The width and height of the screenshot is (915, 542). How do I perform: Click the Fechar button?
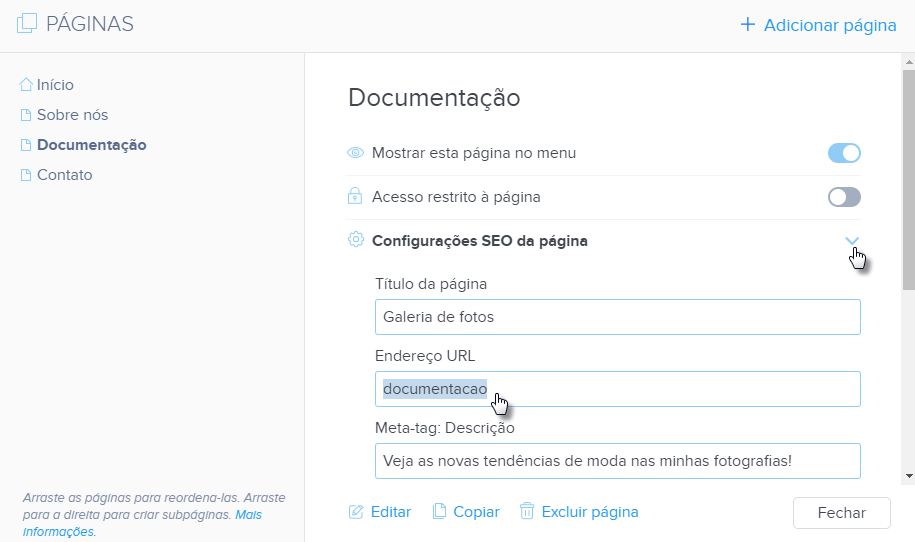pyautogui.click(x=841, y=512)
